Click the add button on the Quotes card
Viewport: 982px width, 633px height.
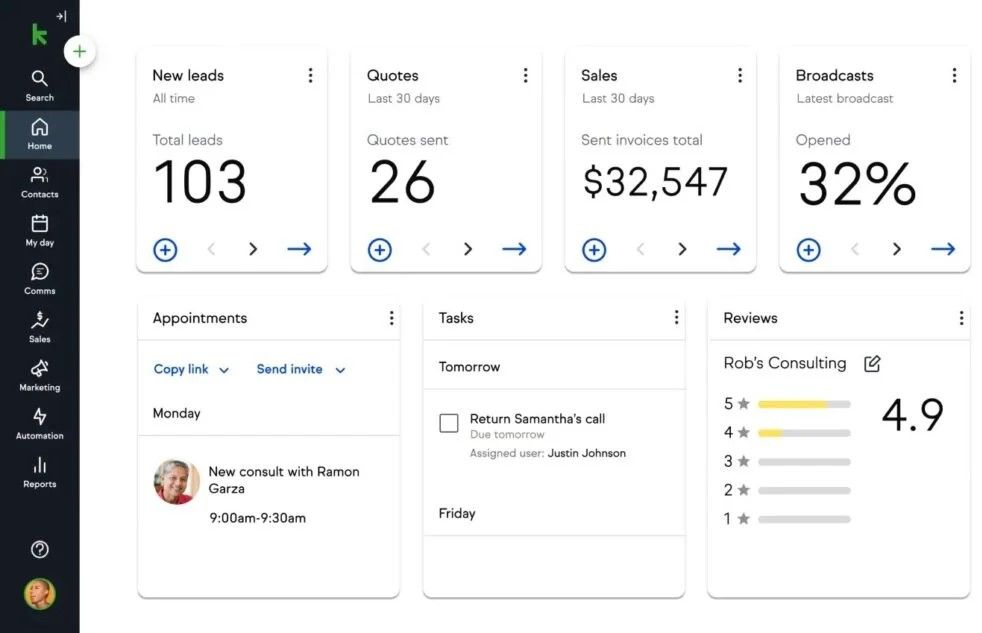pos(380,250)
